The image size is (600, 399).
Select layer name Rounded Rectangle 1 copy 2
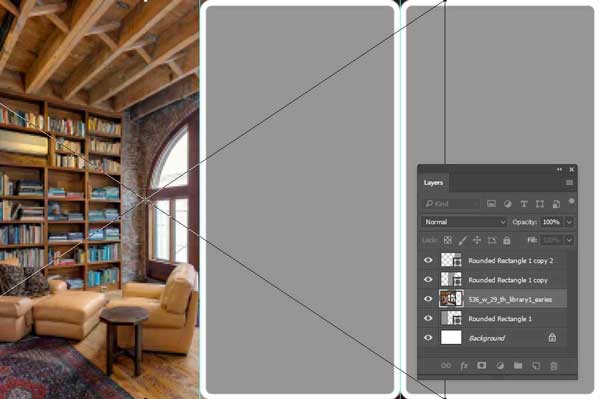(510, 261)
